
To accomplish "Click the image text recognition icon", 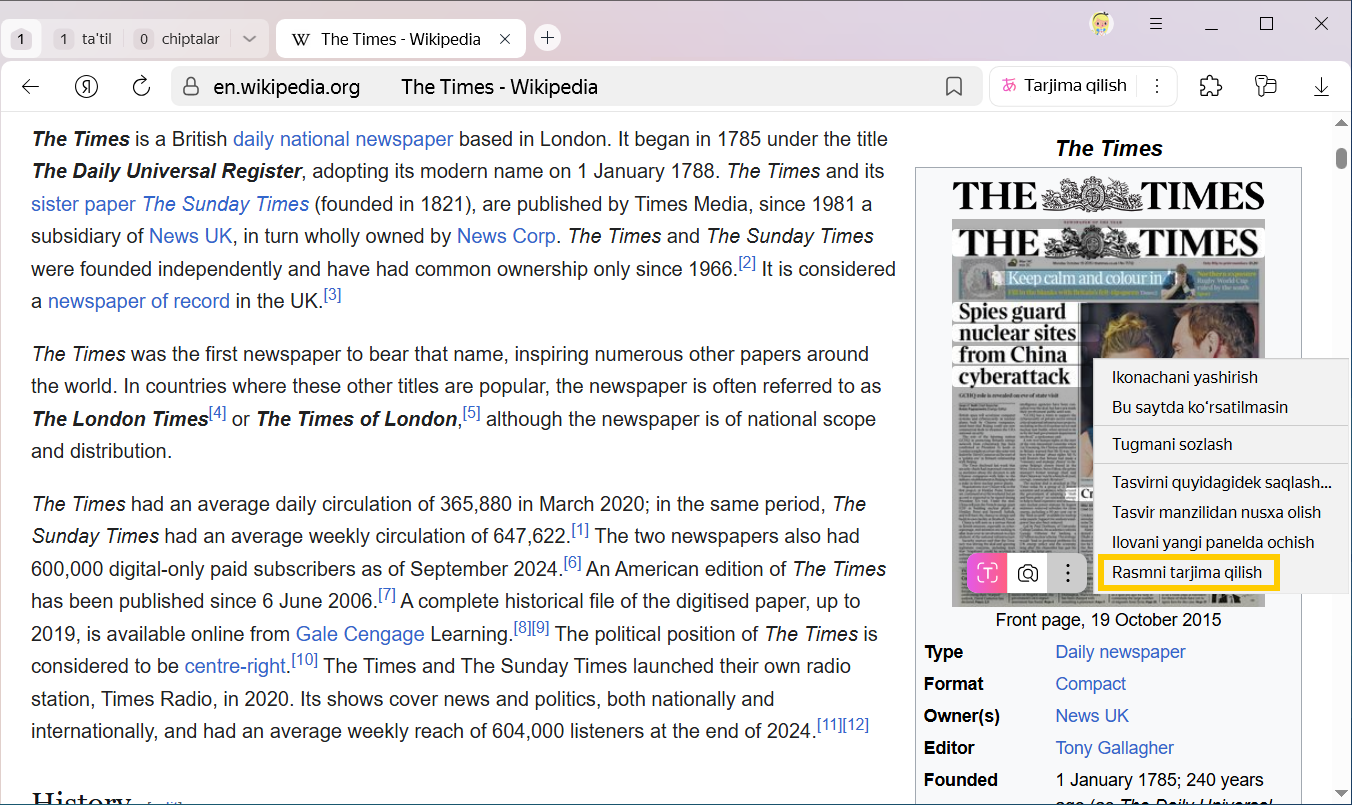I will click(987, 573).
